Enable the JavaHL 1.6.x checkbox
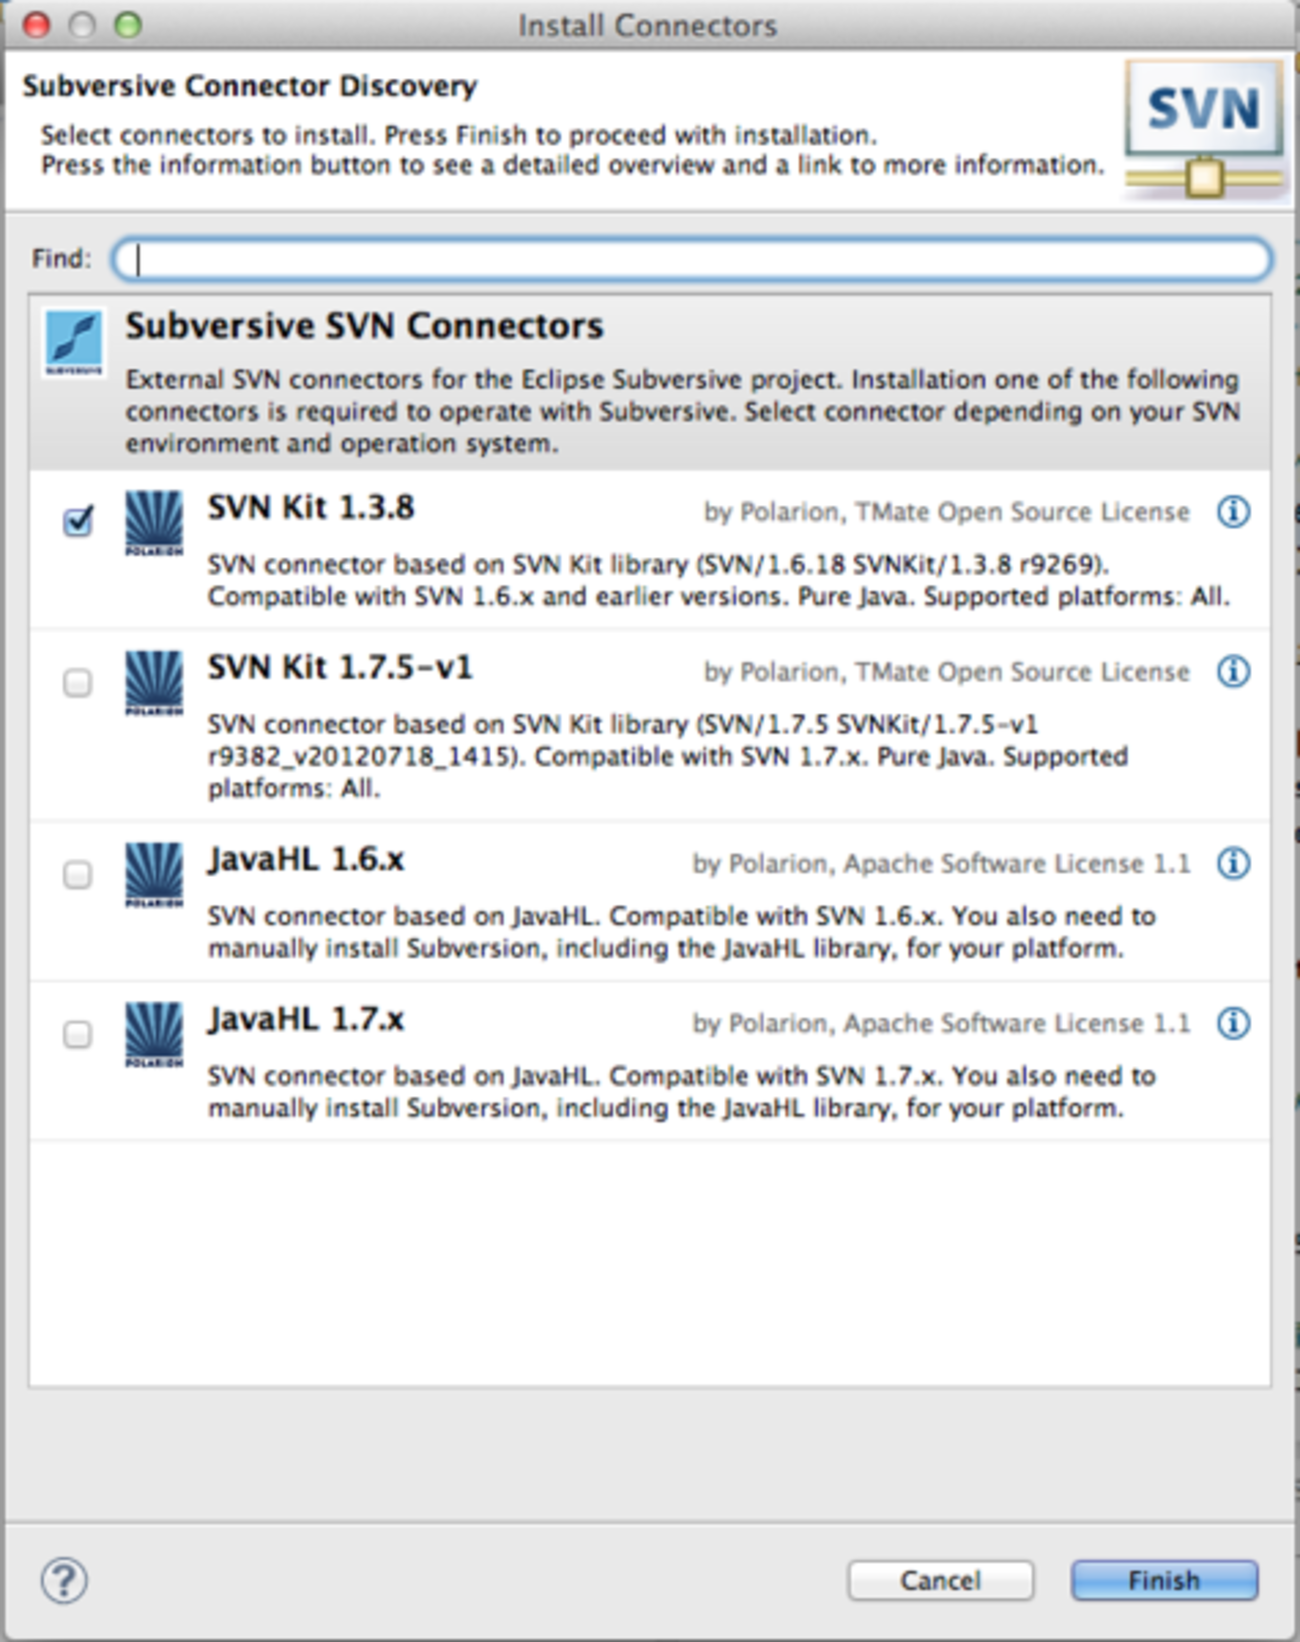Screen dimensions: 1300x1642 78,875
